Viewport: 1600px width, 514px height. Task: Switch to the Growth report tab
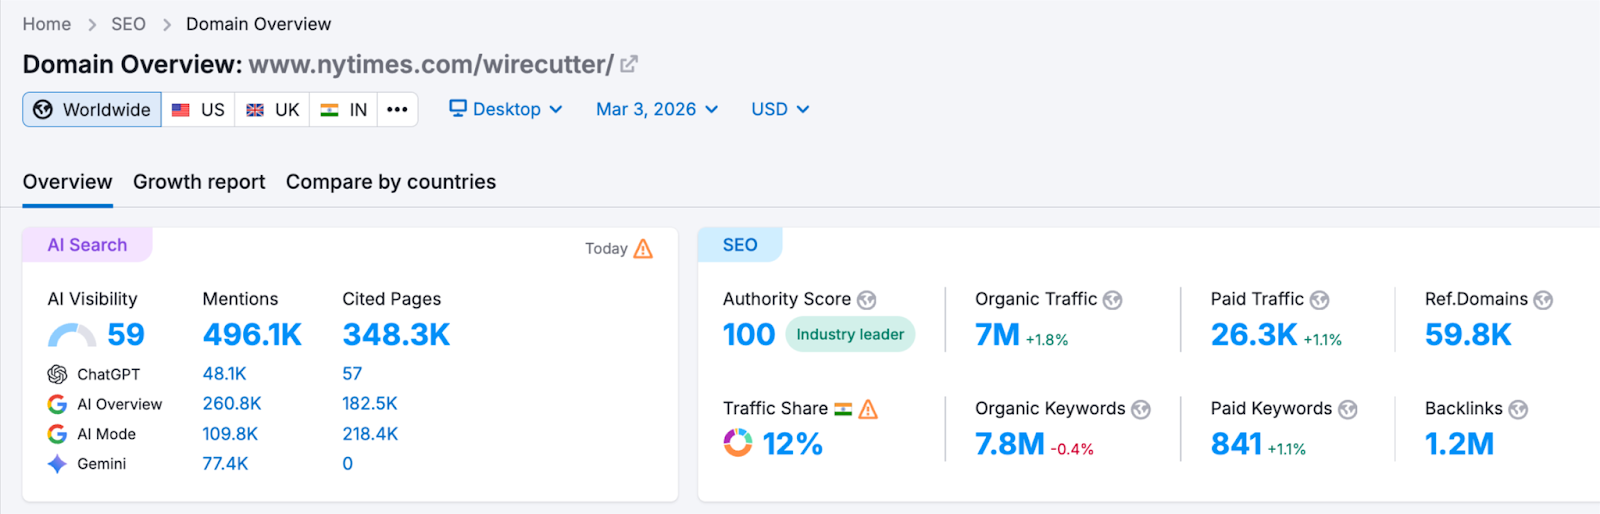tap(199, 182)
